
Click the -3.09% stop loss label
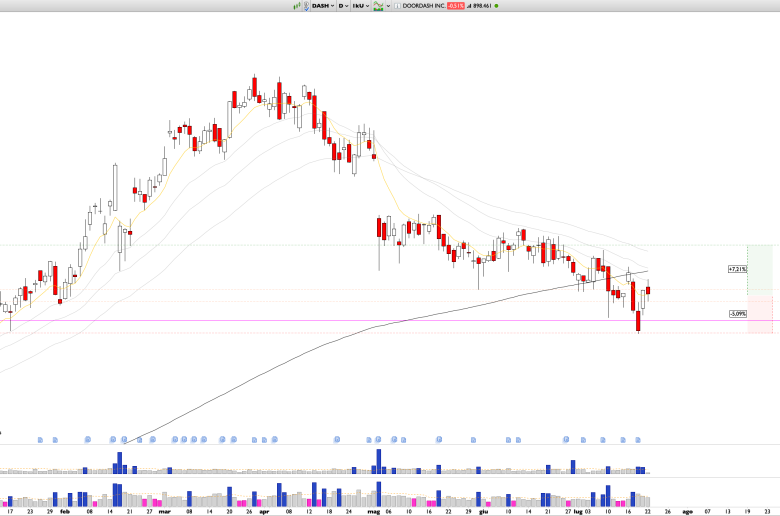click(737, 314)
